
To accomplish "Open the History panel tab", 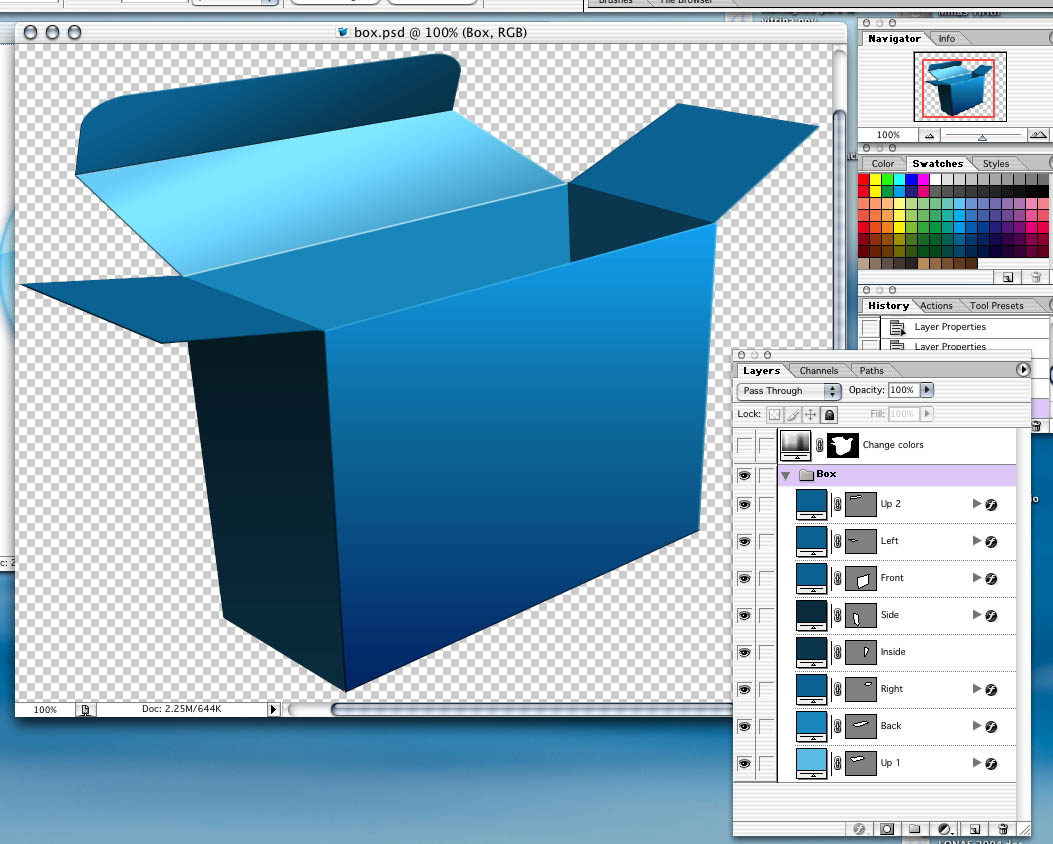I will point(888,305).
